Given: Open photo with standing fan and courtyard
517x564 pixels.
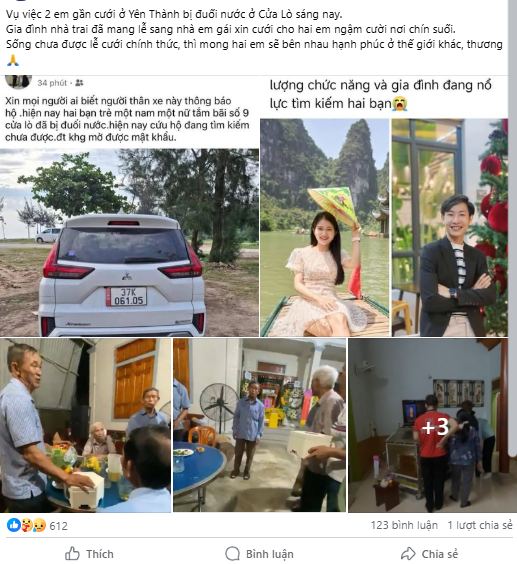Looking at the screenshot, I should 259,425.
